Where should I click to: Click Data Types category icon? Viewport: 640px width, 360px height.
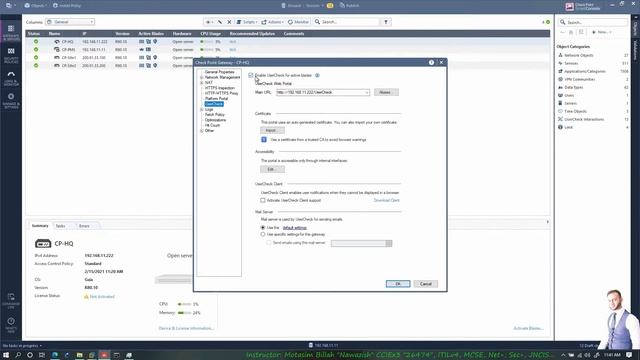tap(560, 87)
